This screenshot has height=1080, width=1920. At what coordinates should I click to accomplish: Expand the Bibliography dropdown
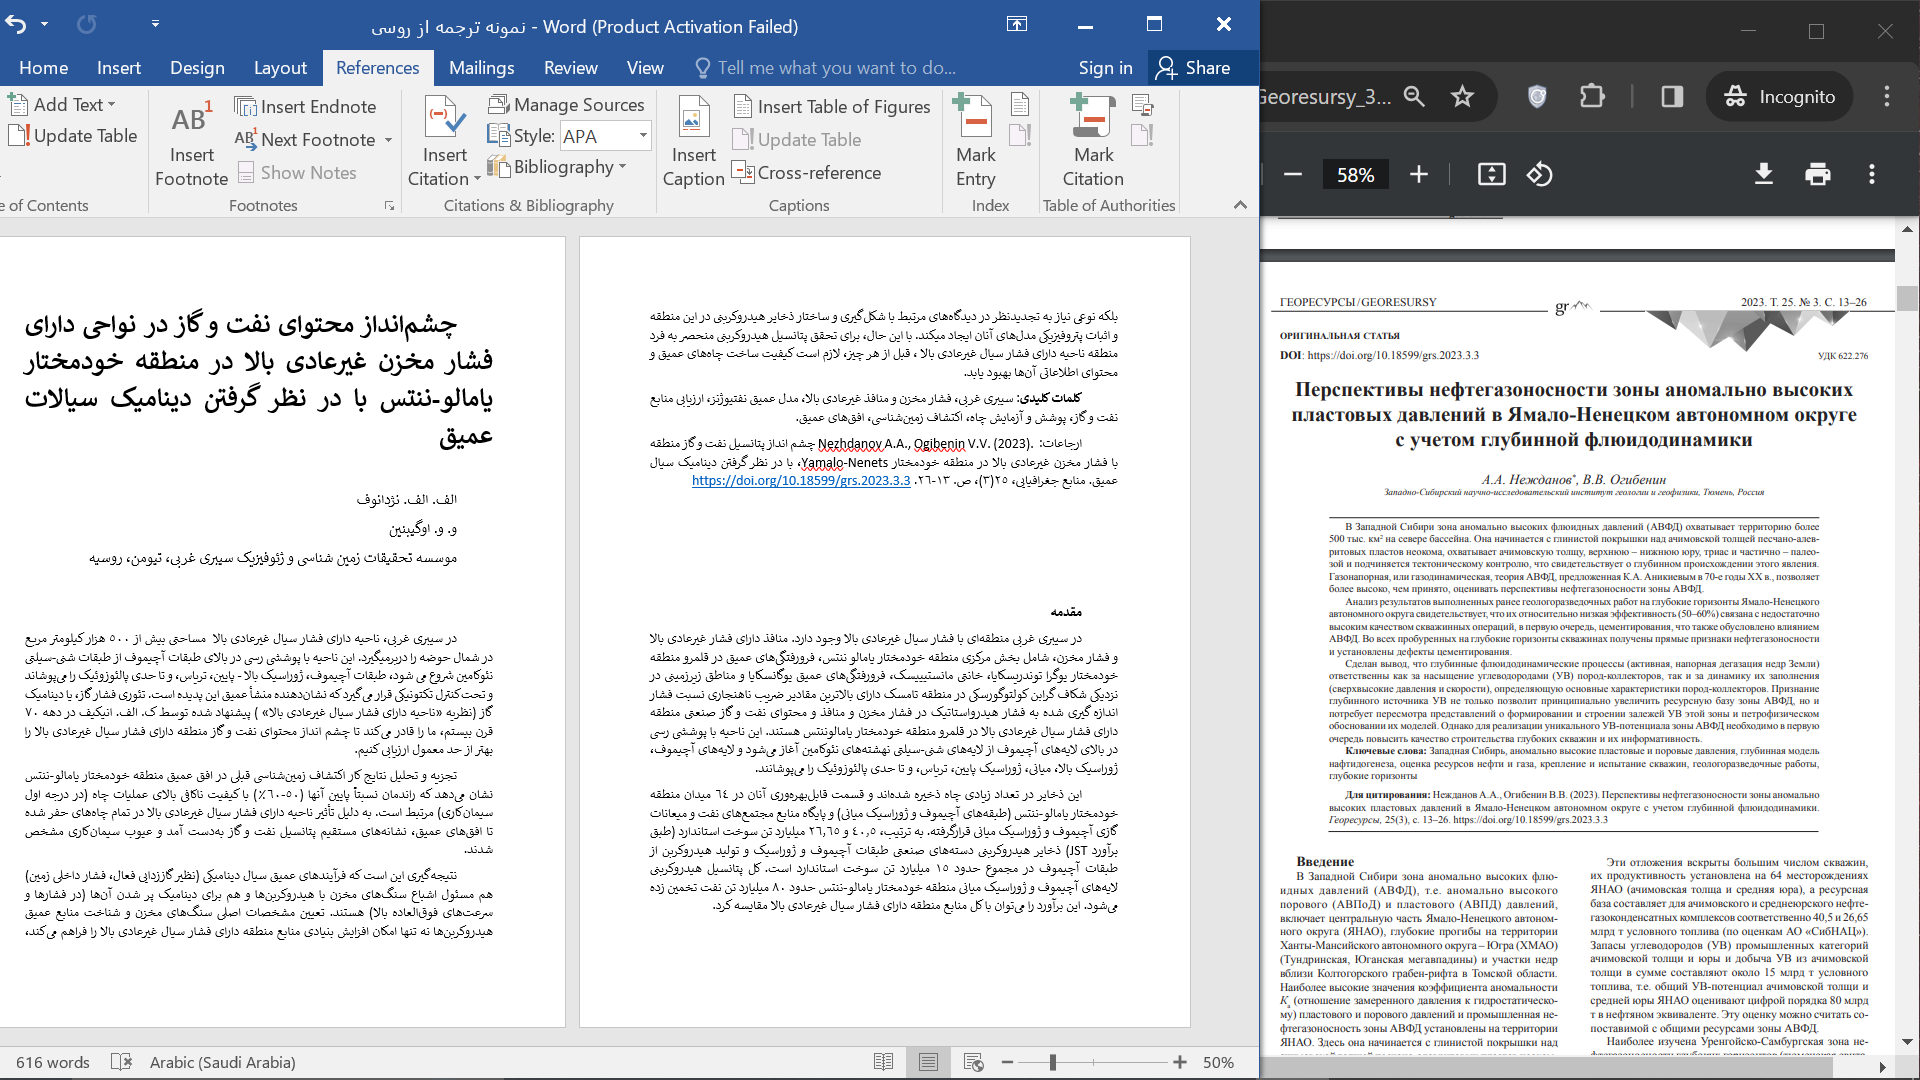tap(623, 167)
